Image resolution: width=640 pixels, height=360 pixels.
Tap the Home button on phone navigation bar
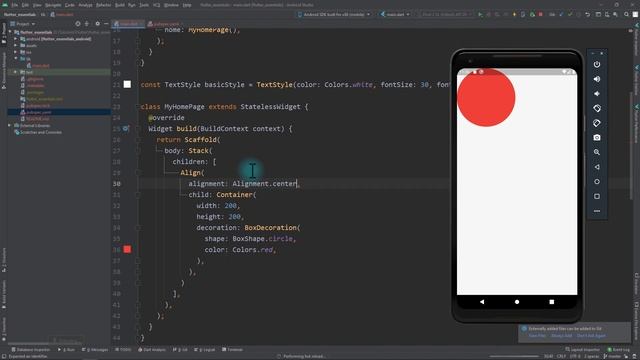coord(517,302)
